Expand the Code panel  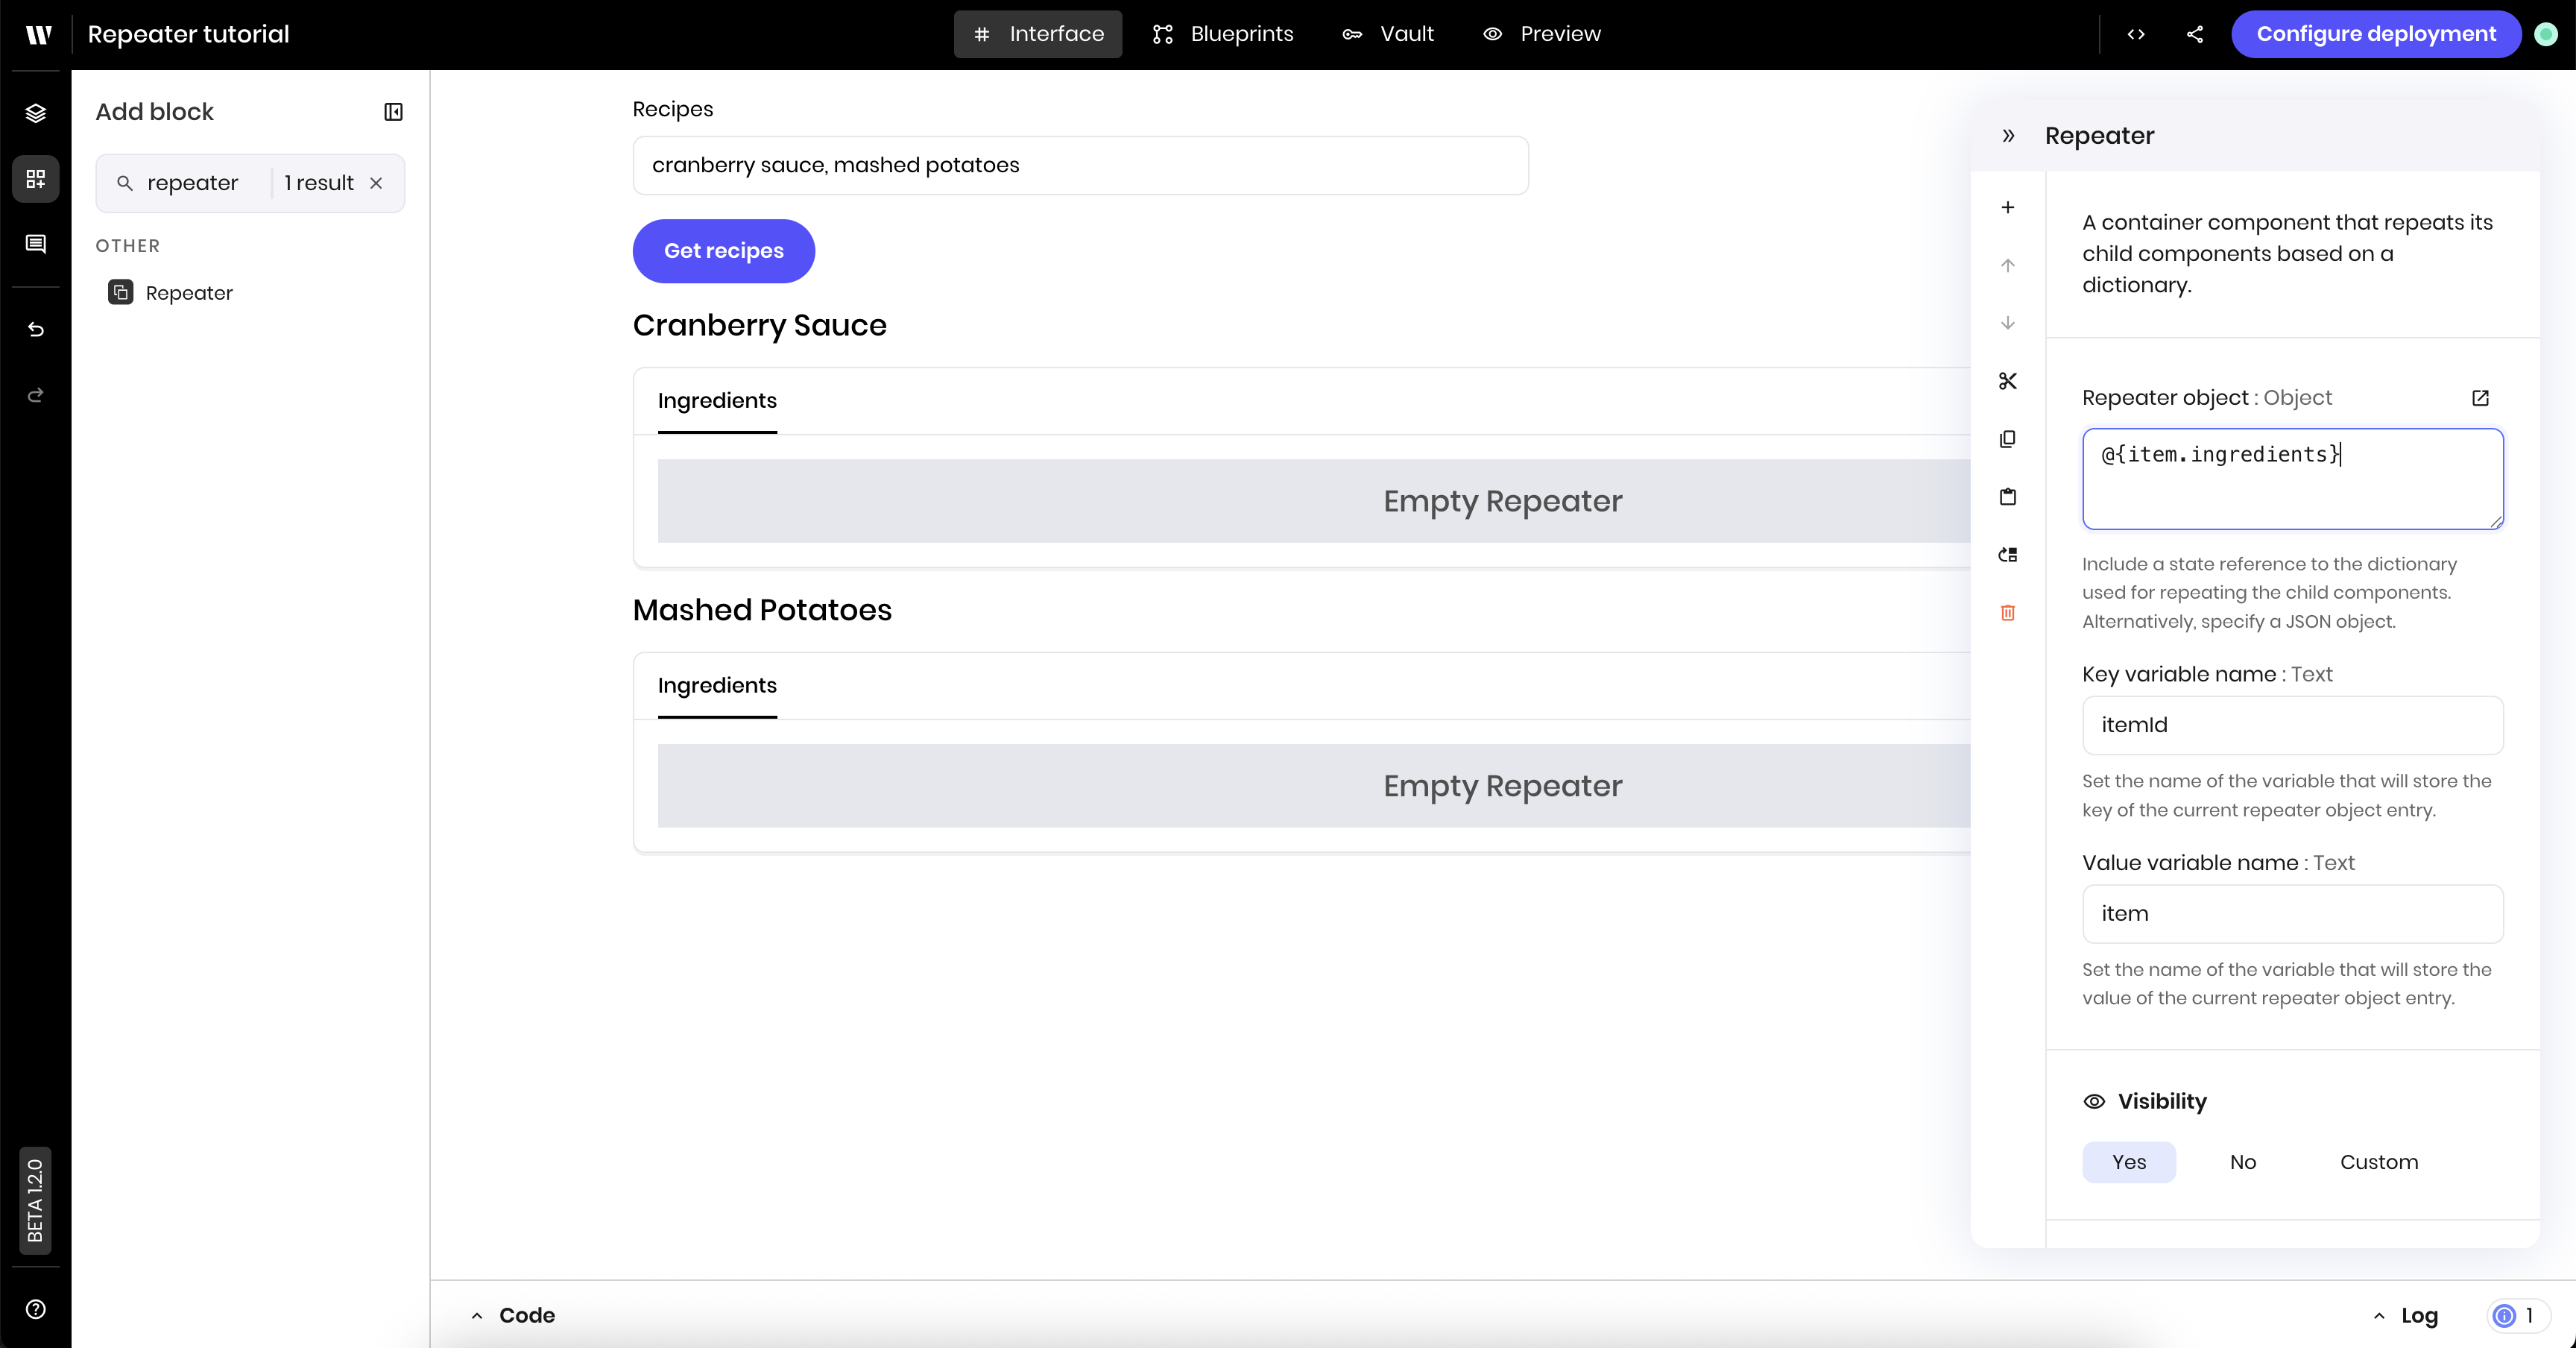point(512,1315)
